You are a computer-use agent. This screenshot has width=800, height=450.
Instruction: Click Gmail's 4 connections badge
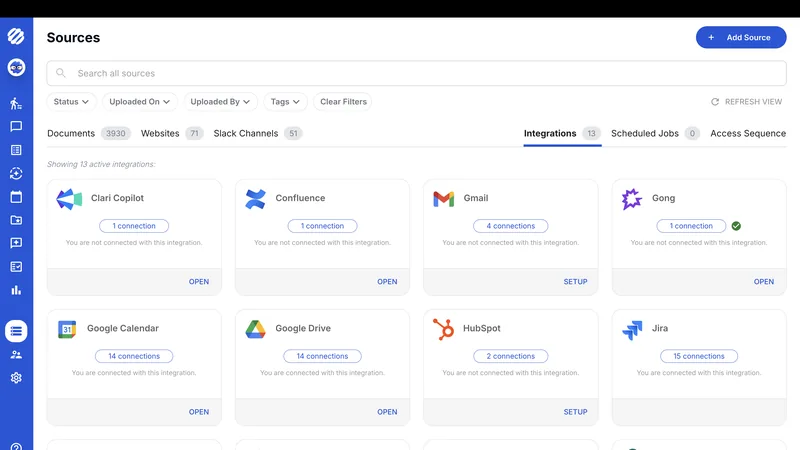(x=510, y=226)
